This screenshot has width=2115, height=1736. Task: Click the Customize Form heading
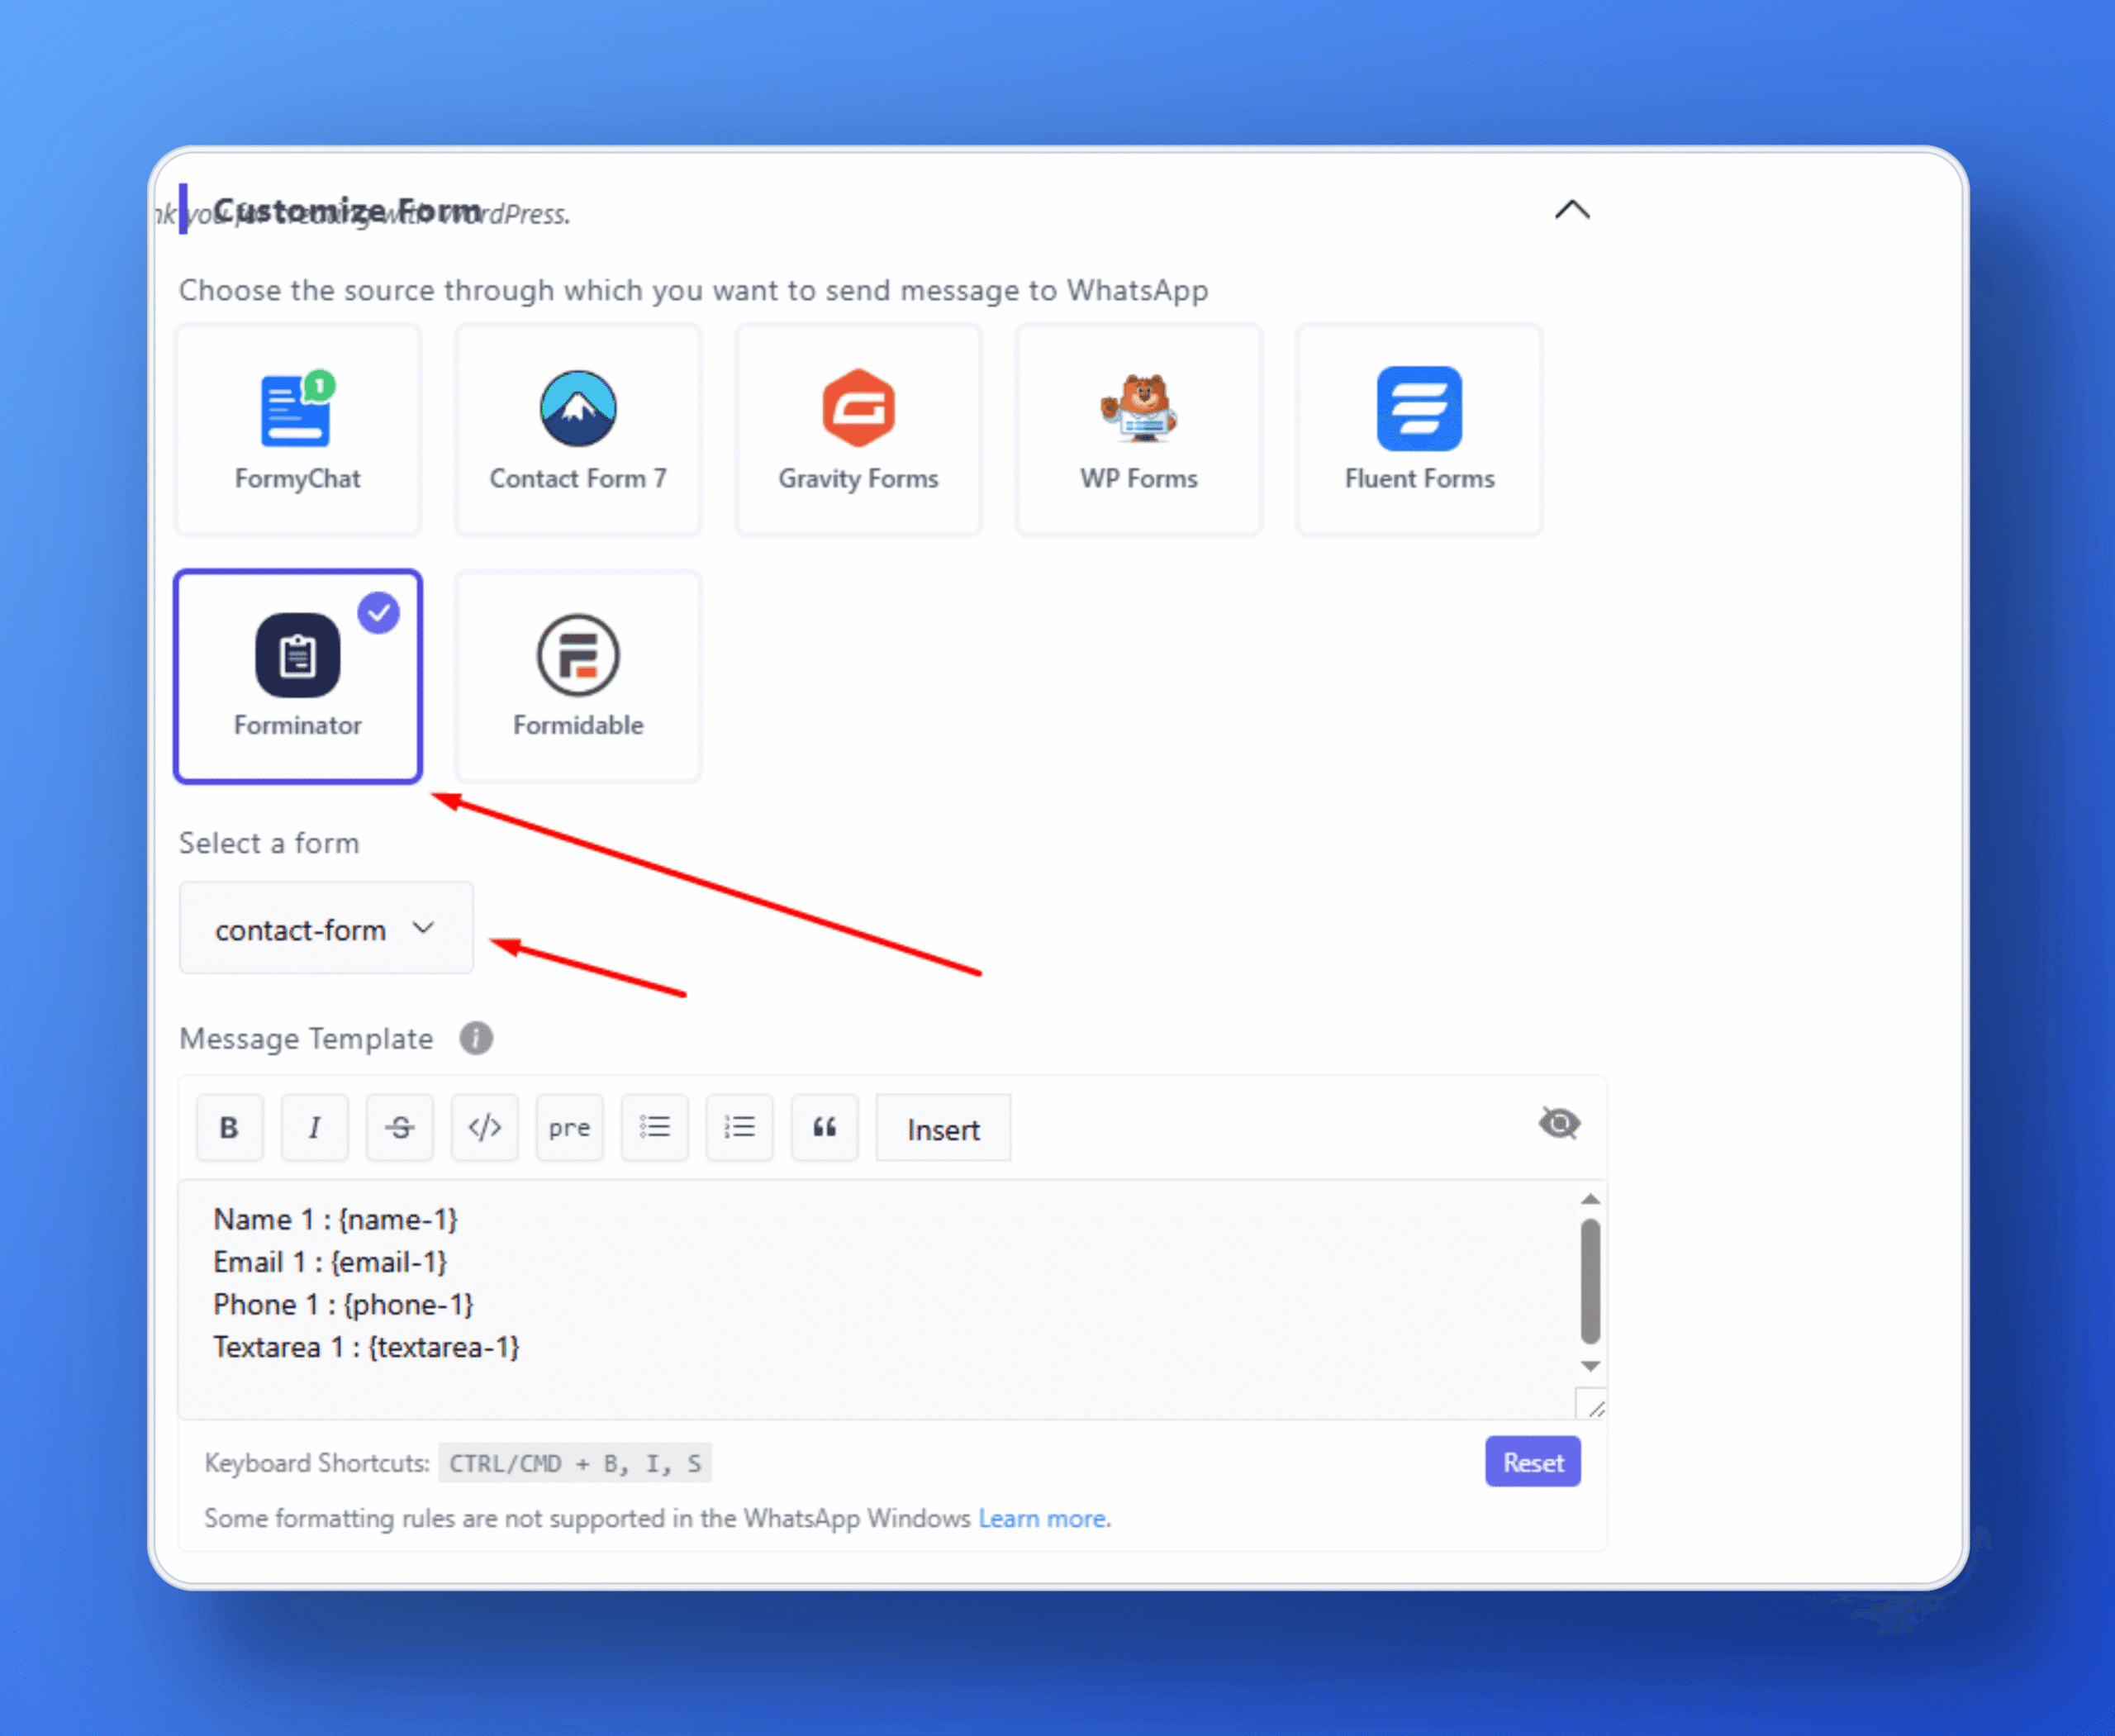pyautogui.click(x=348, y=211)
